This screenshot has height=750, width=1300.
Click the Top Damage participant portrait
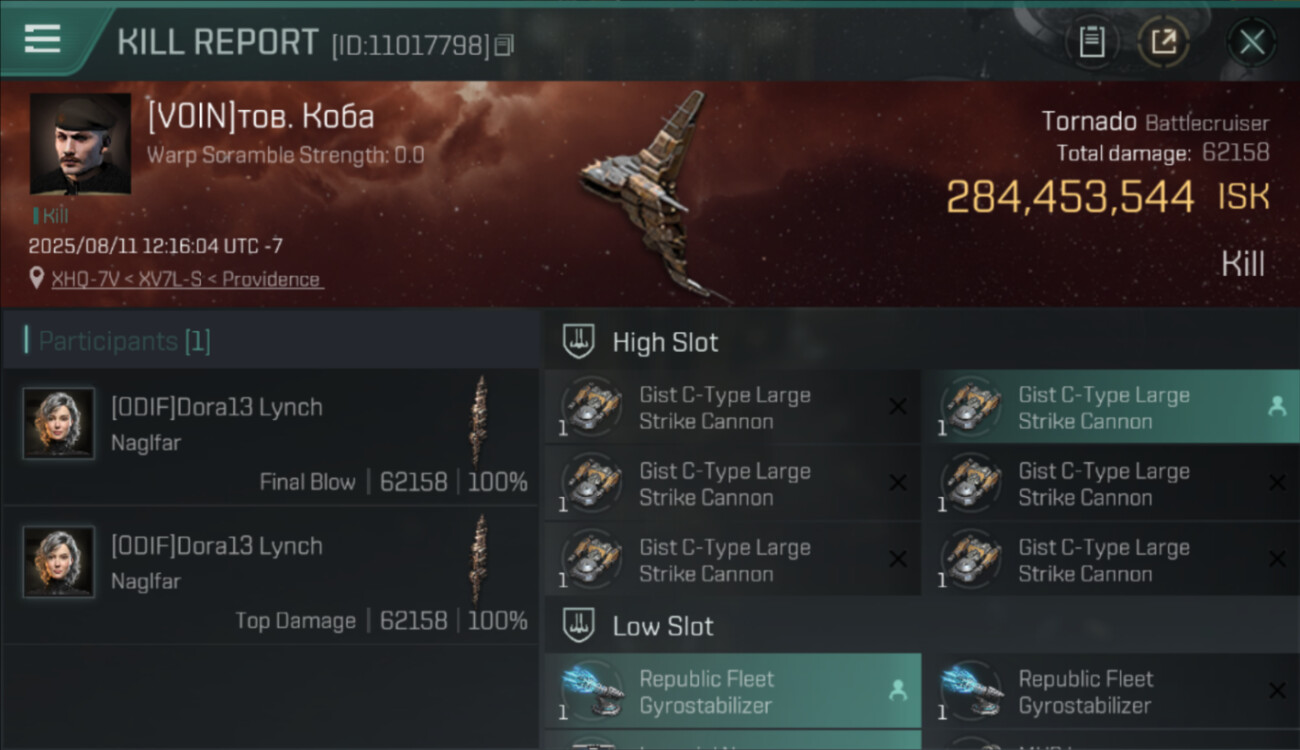[59, 562]
